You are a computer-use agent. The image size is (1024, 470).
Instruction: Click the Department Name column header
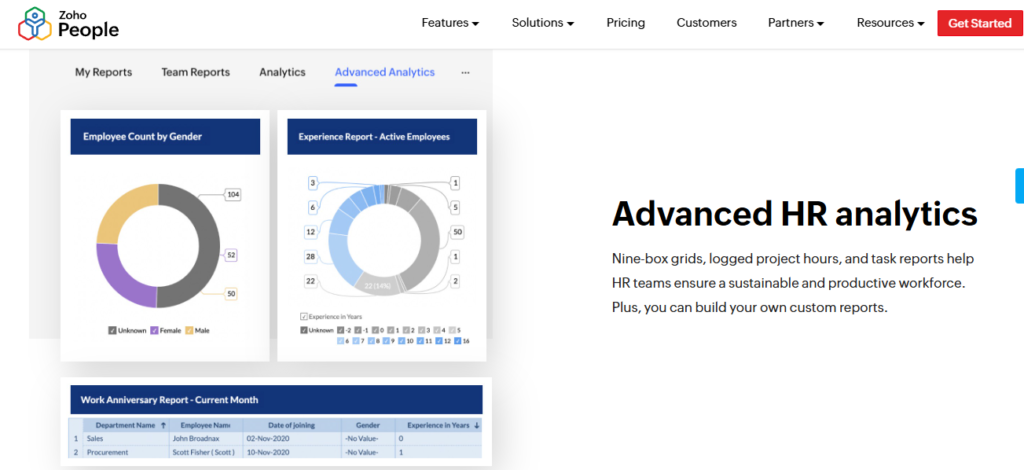[x=125, y=425]
